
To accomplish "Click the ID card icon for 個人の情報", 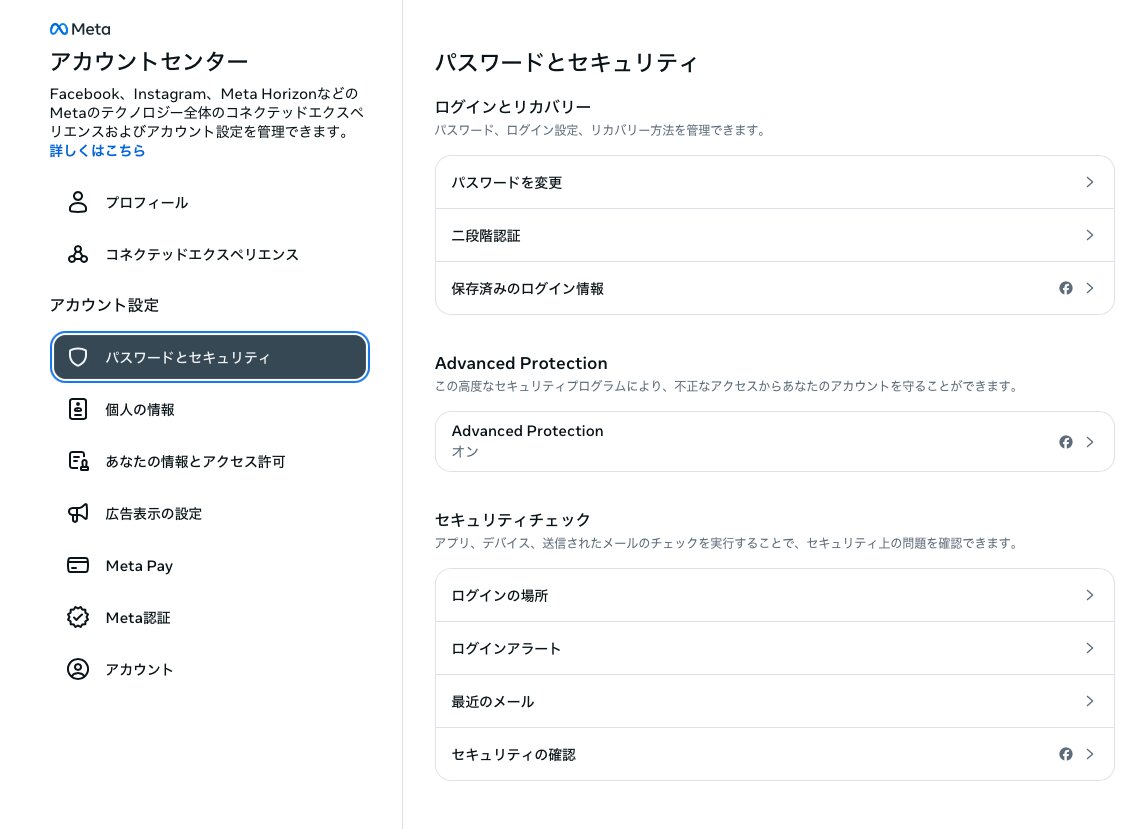I will [78, 409].
